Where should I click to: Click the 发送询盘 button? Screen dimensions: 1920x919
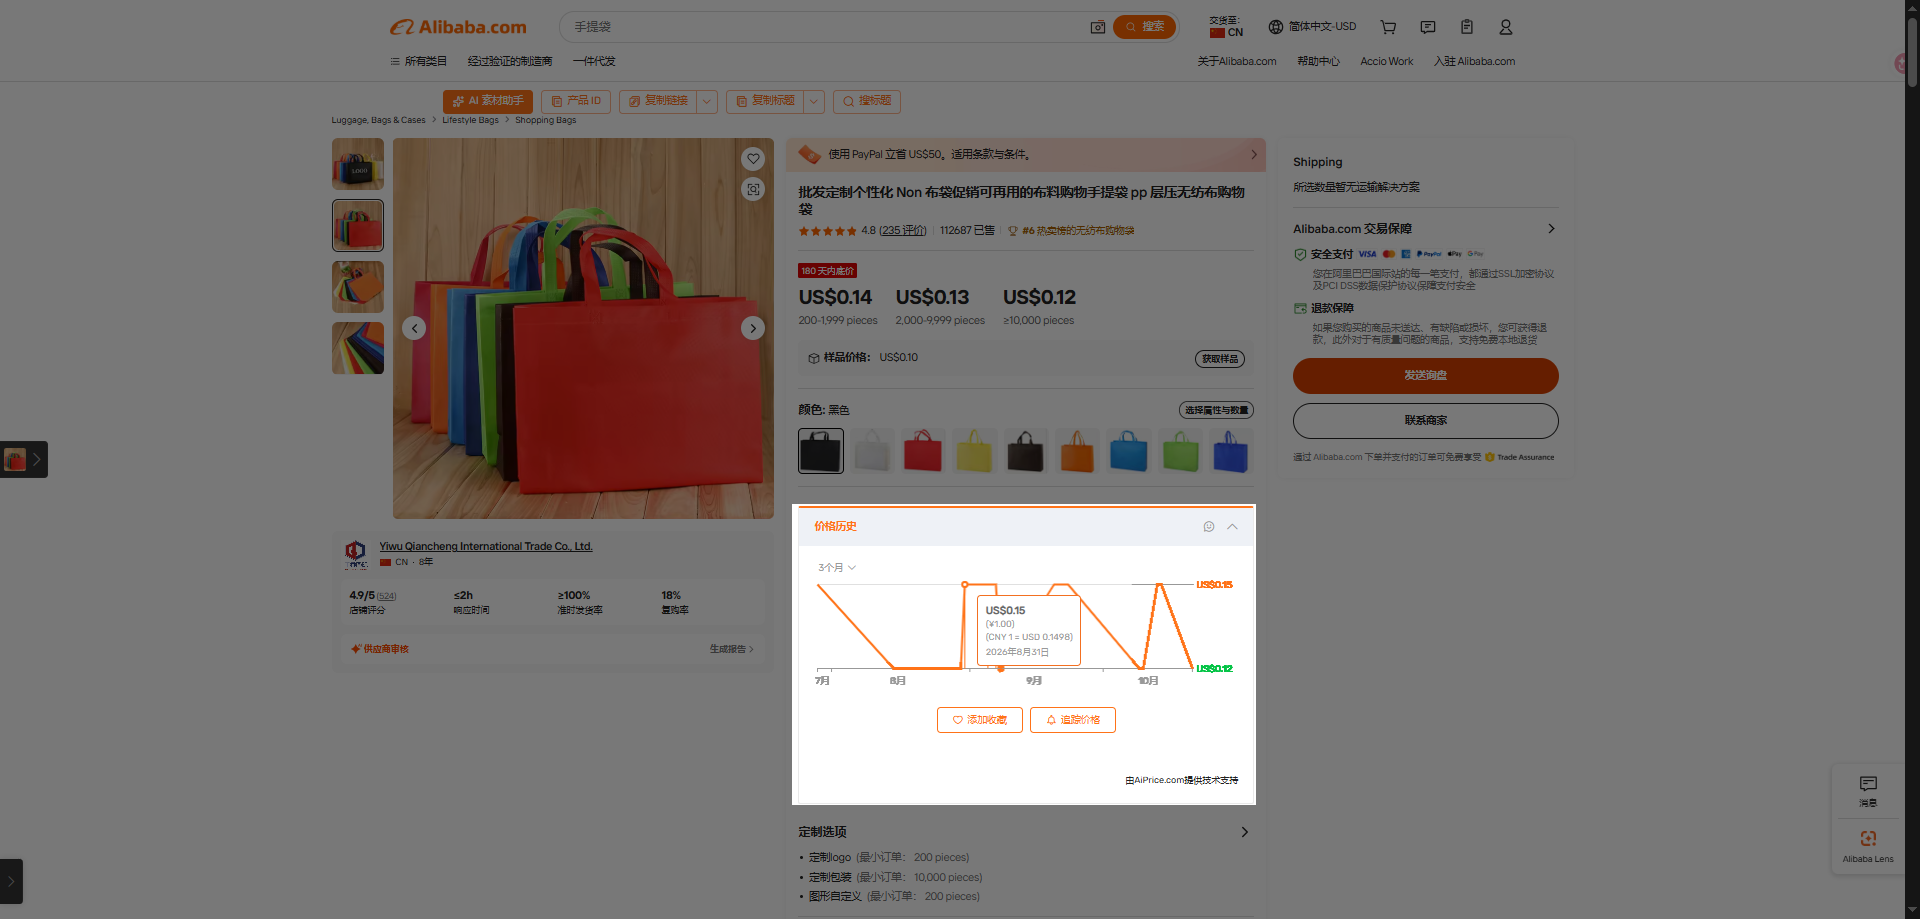pos(1425,376)
